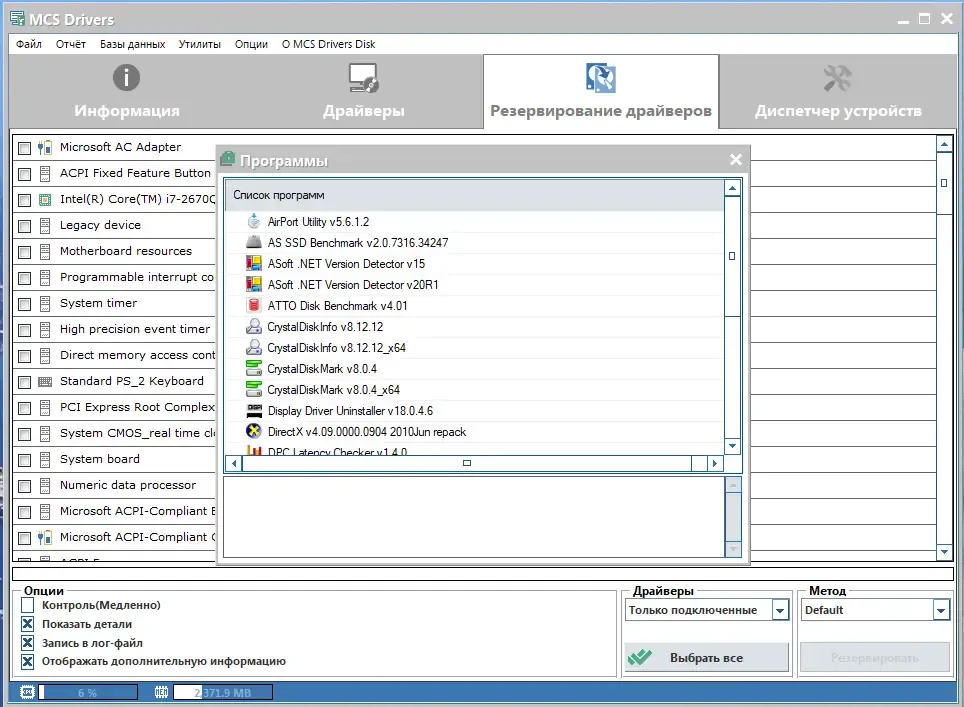Image resolution: width=964 pixels, height=707 pixels.
Task: Check the Legacy device checkbox
Action: [25, 226]
